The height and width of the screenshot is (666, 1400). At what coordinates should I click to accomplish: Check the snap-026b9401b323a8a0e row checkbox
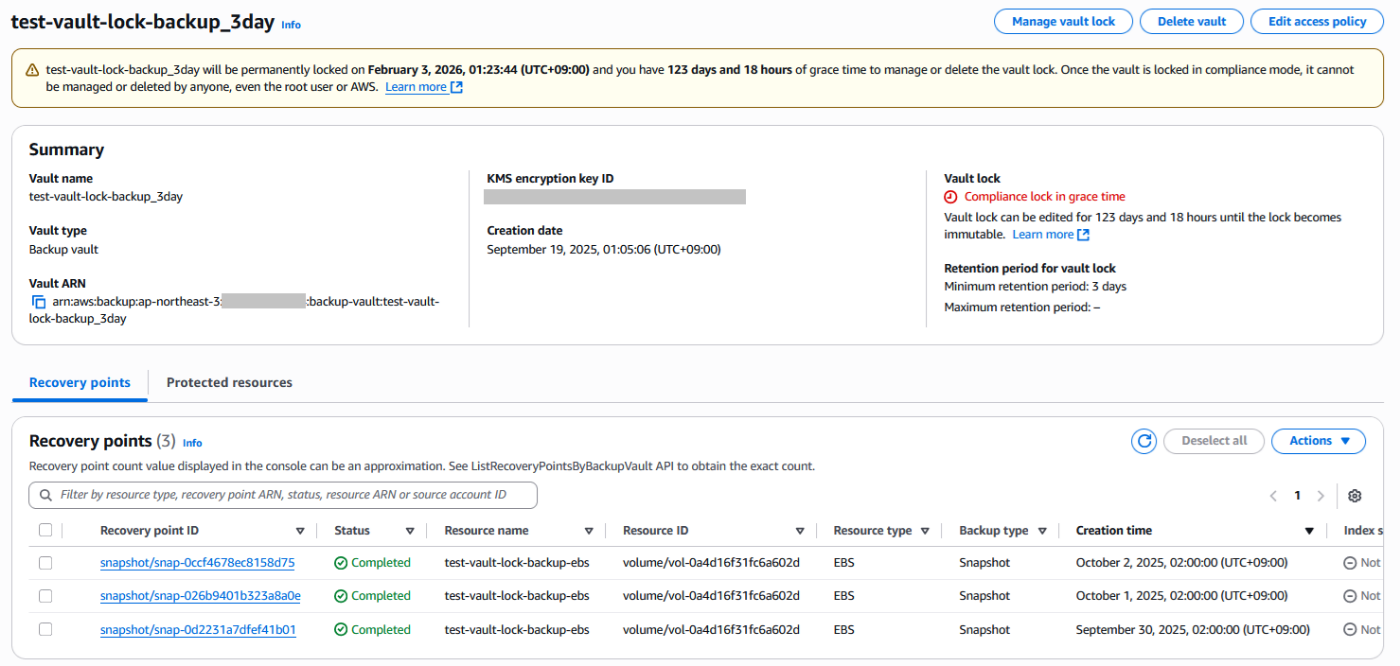[45, 596]
